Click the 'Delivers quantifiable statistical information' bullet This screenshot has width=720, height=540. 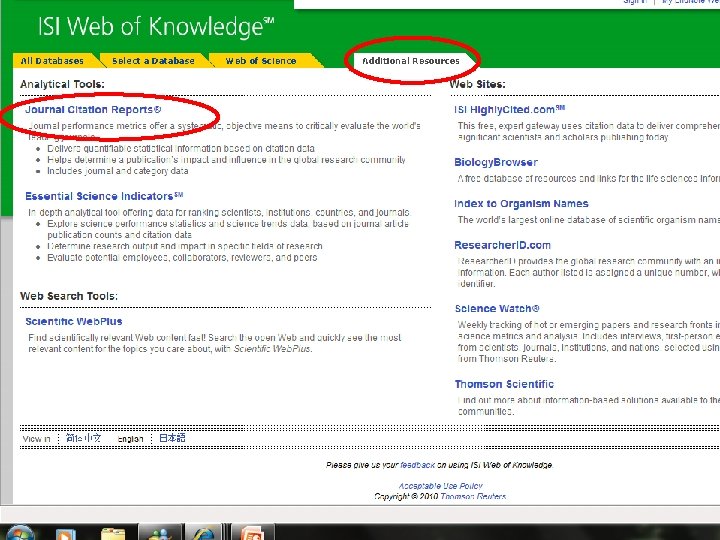181,148
